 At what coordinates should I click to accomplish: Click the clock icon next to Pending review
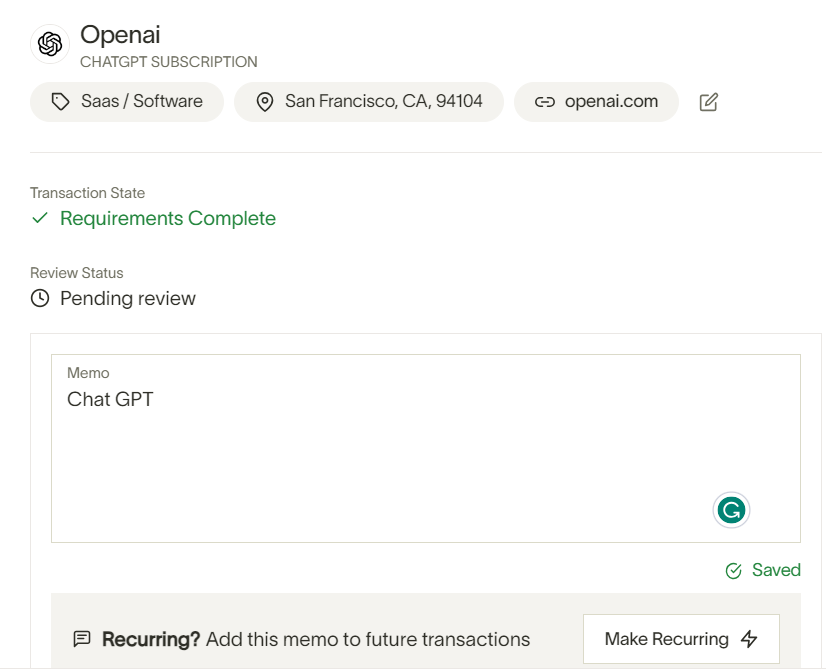[40, 298]
